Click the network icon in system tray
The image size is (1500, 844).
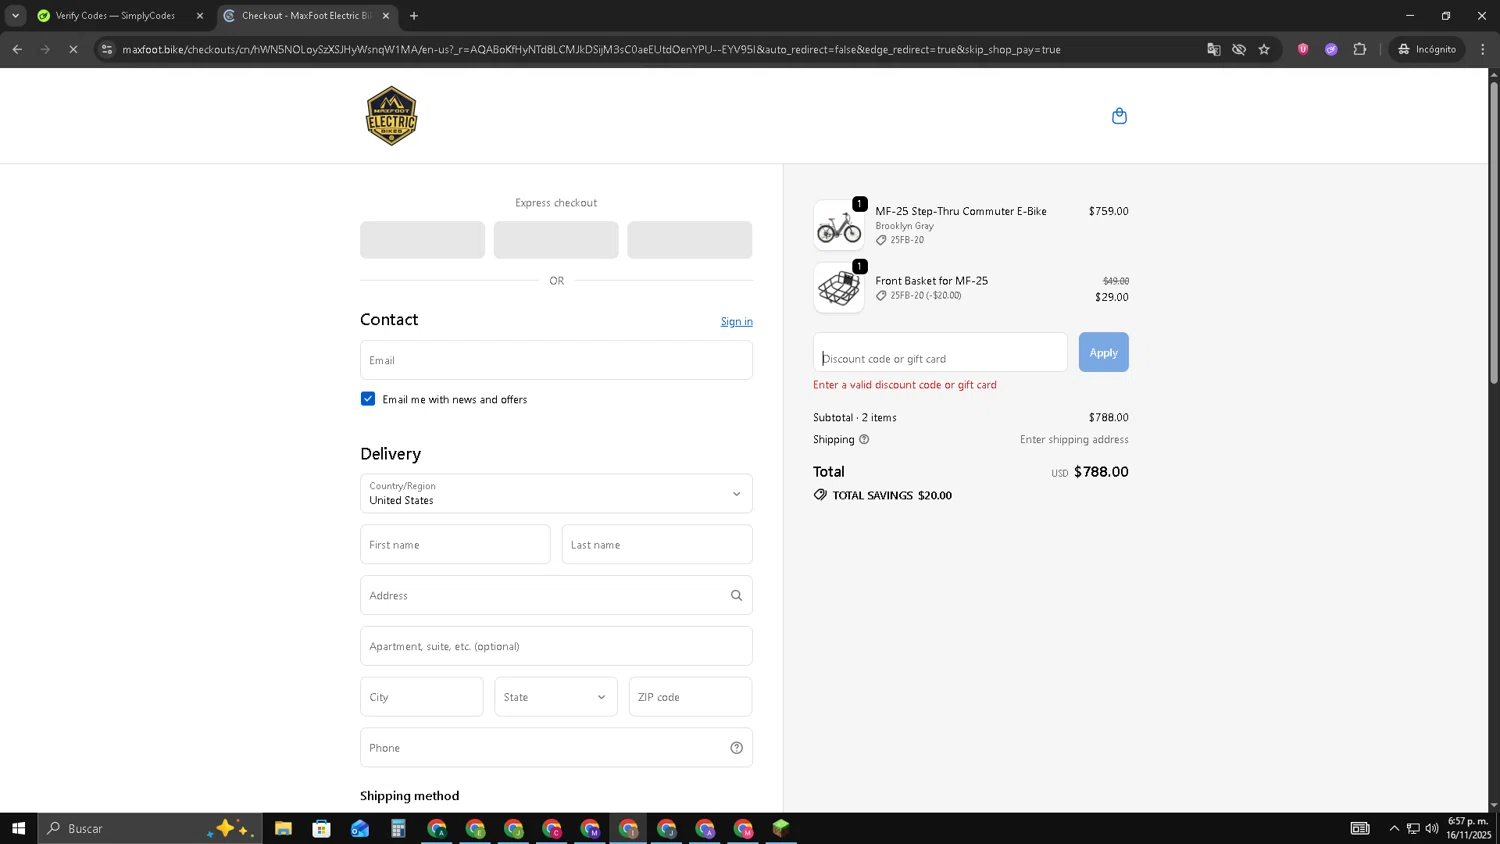[x=1413, y=828]
